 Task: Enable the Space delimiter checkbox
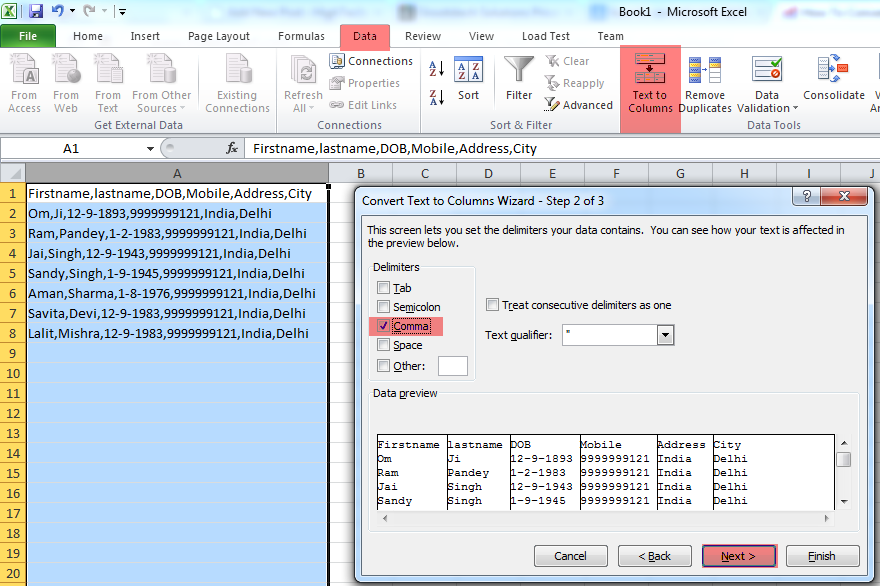(x=383, y=345)
